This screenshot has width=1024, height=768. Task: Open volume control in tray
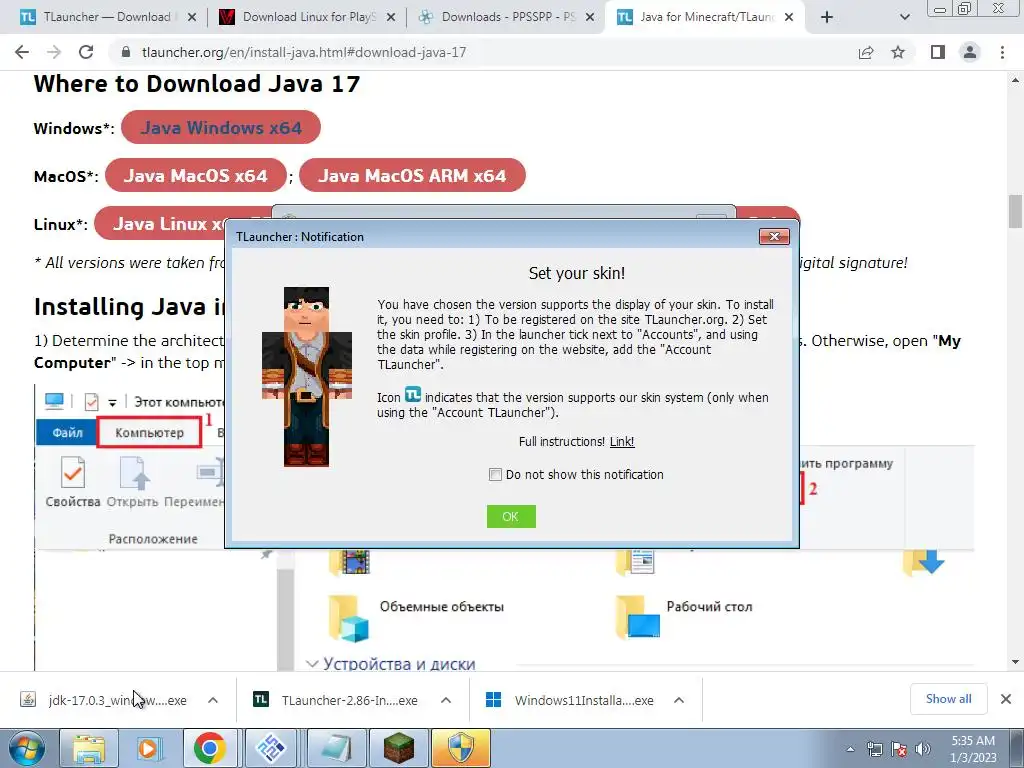tap(923, 749)
